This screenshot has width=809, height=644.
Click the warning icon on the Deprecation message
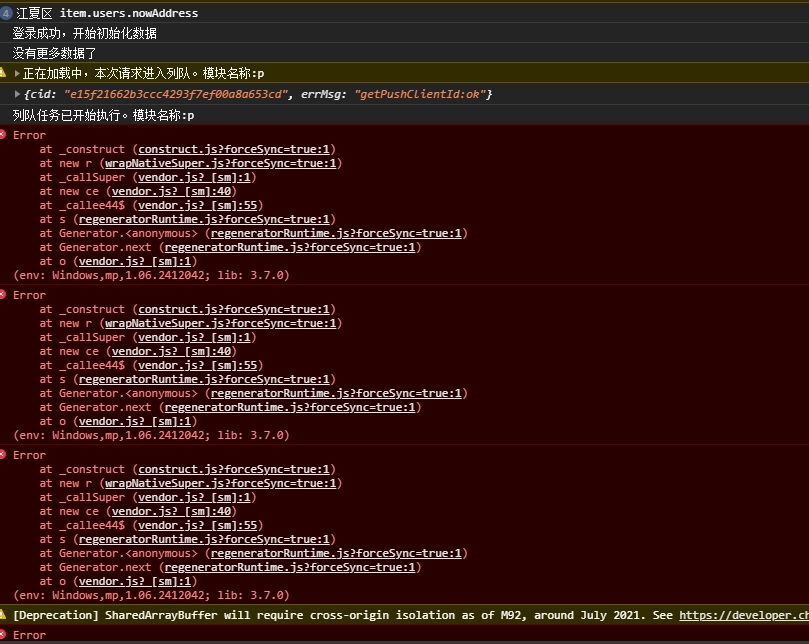[4, 615]
